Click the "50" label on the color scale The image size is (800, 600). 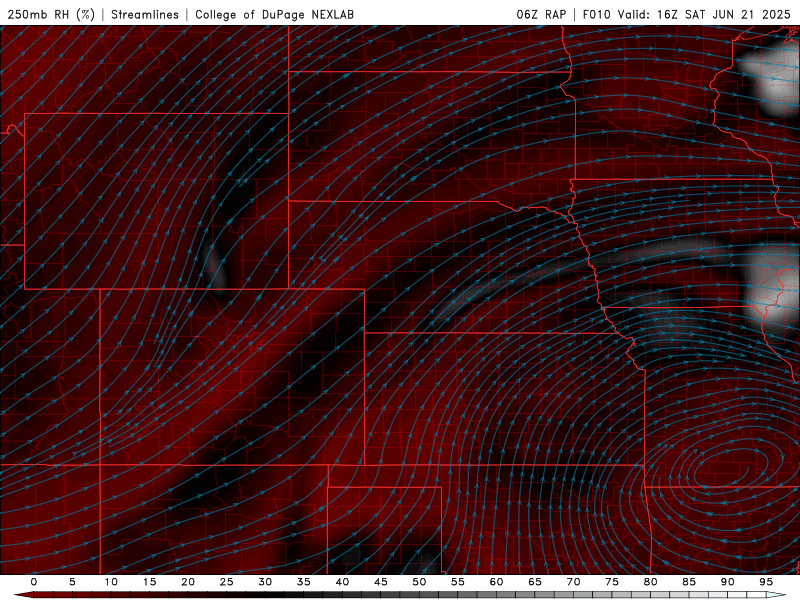[419, 582]
